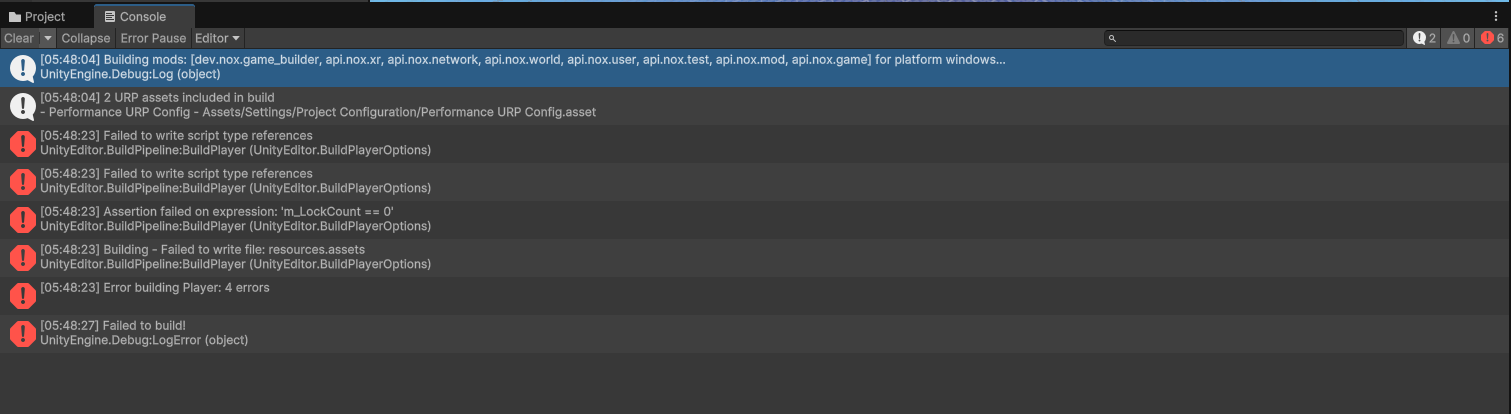The height and width of the screenshot is (414, 1511).
Task: Click the red error icon beside 'Failed to build!'
Action: tap(22, 334)
